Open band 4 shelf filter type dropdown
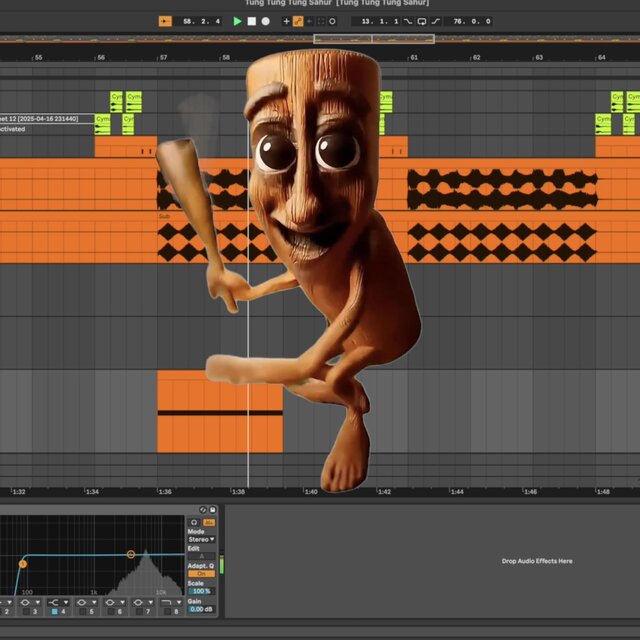Screen dimensions: 640x640 tap(58, 602)
